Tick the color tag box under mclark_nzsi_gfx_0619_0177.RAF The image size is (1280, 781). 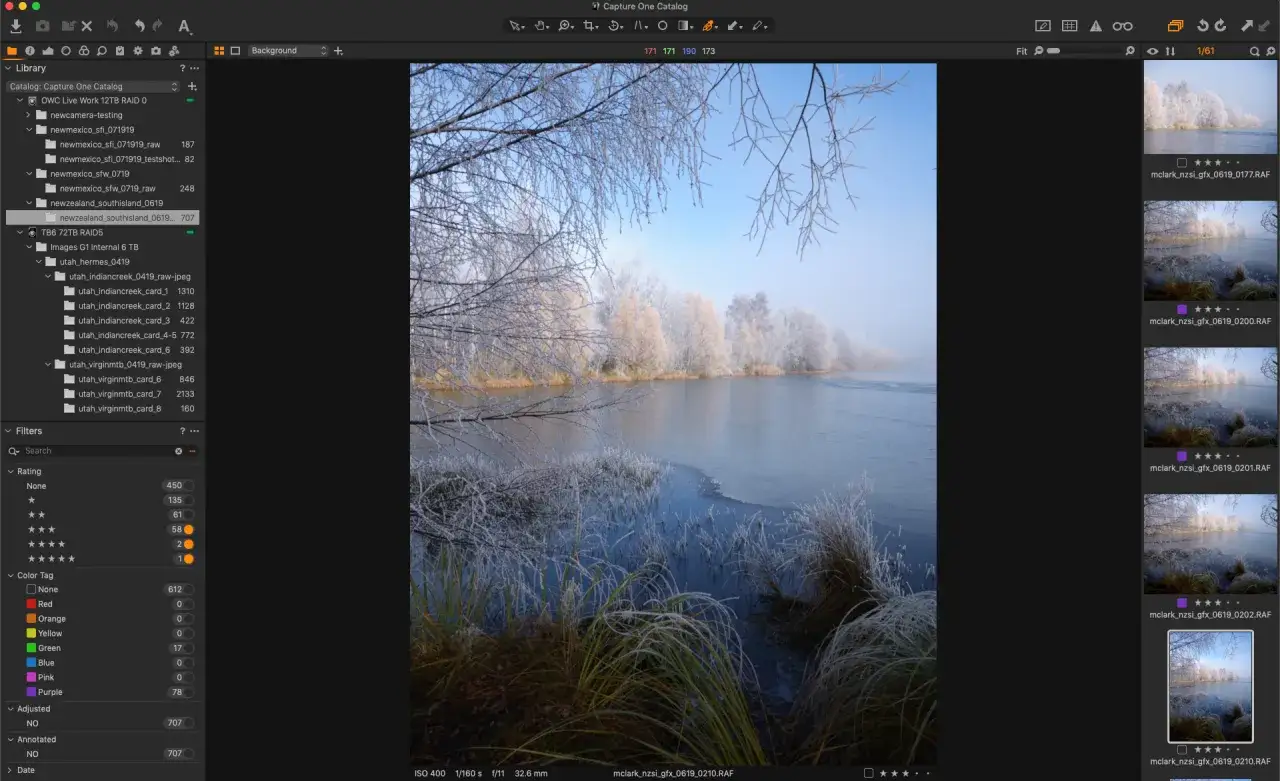click(1182, 162)
